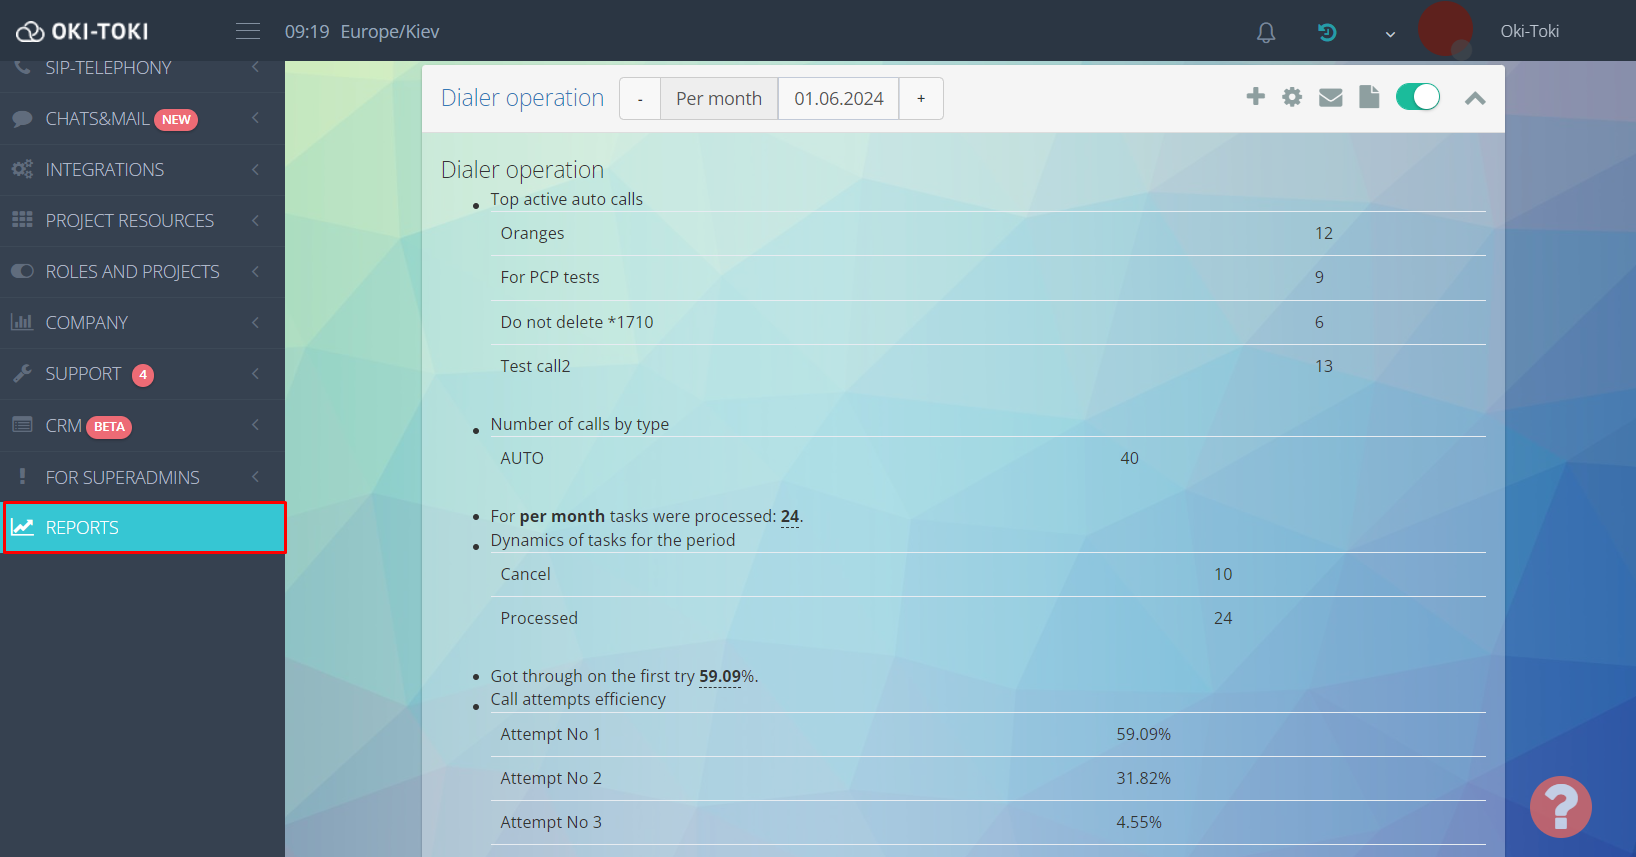Open widget settings gear icon
The image size is (1636, 857).
[x=1292, y=97]
